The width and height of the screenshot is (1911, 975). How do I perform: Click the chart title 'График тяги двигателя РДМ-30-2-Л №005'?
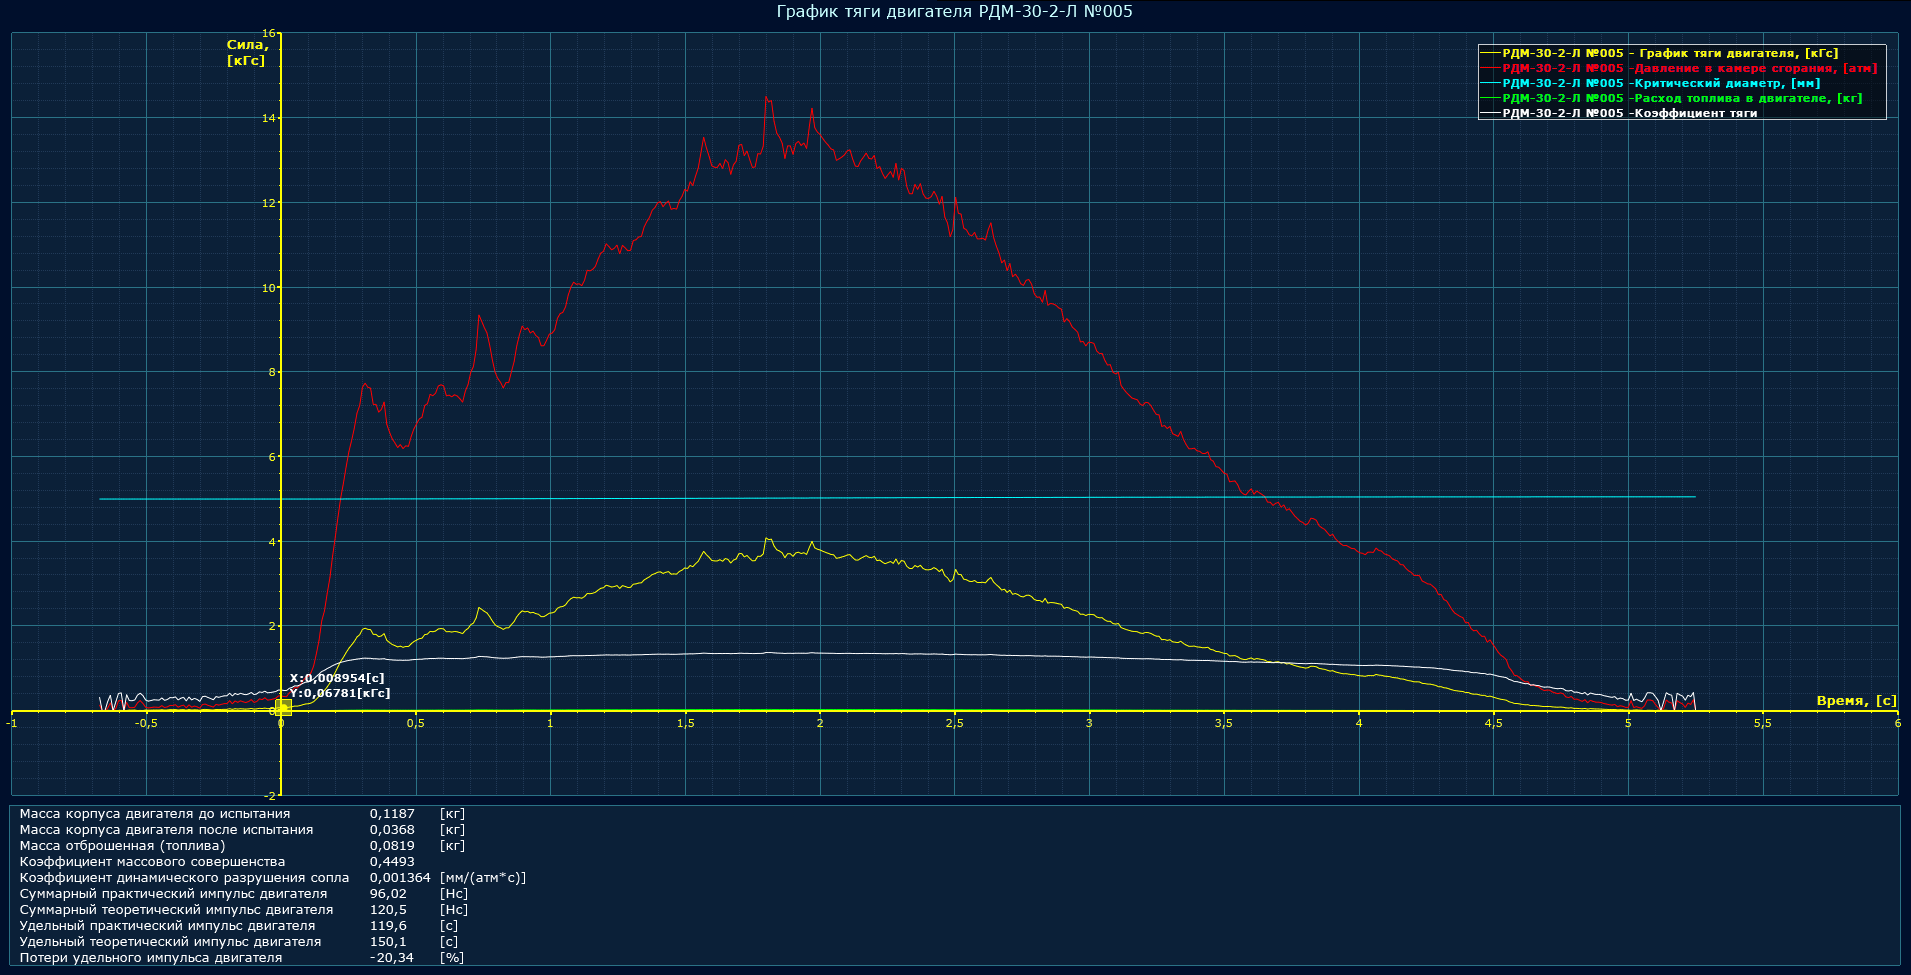click(x=955, y=12)
